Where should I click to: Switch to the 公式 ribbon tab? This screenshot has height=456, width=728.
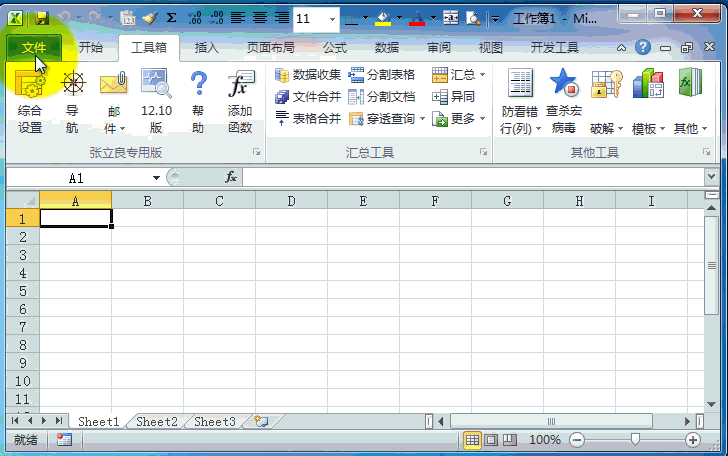[334, 47]
